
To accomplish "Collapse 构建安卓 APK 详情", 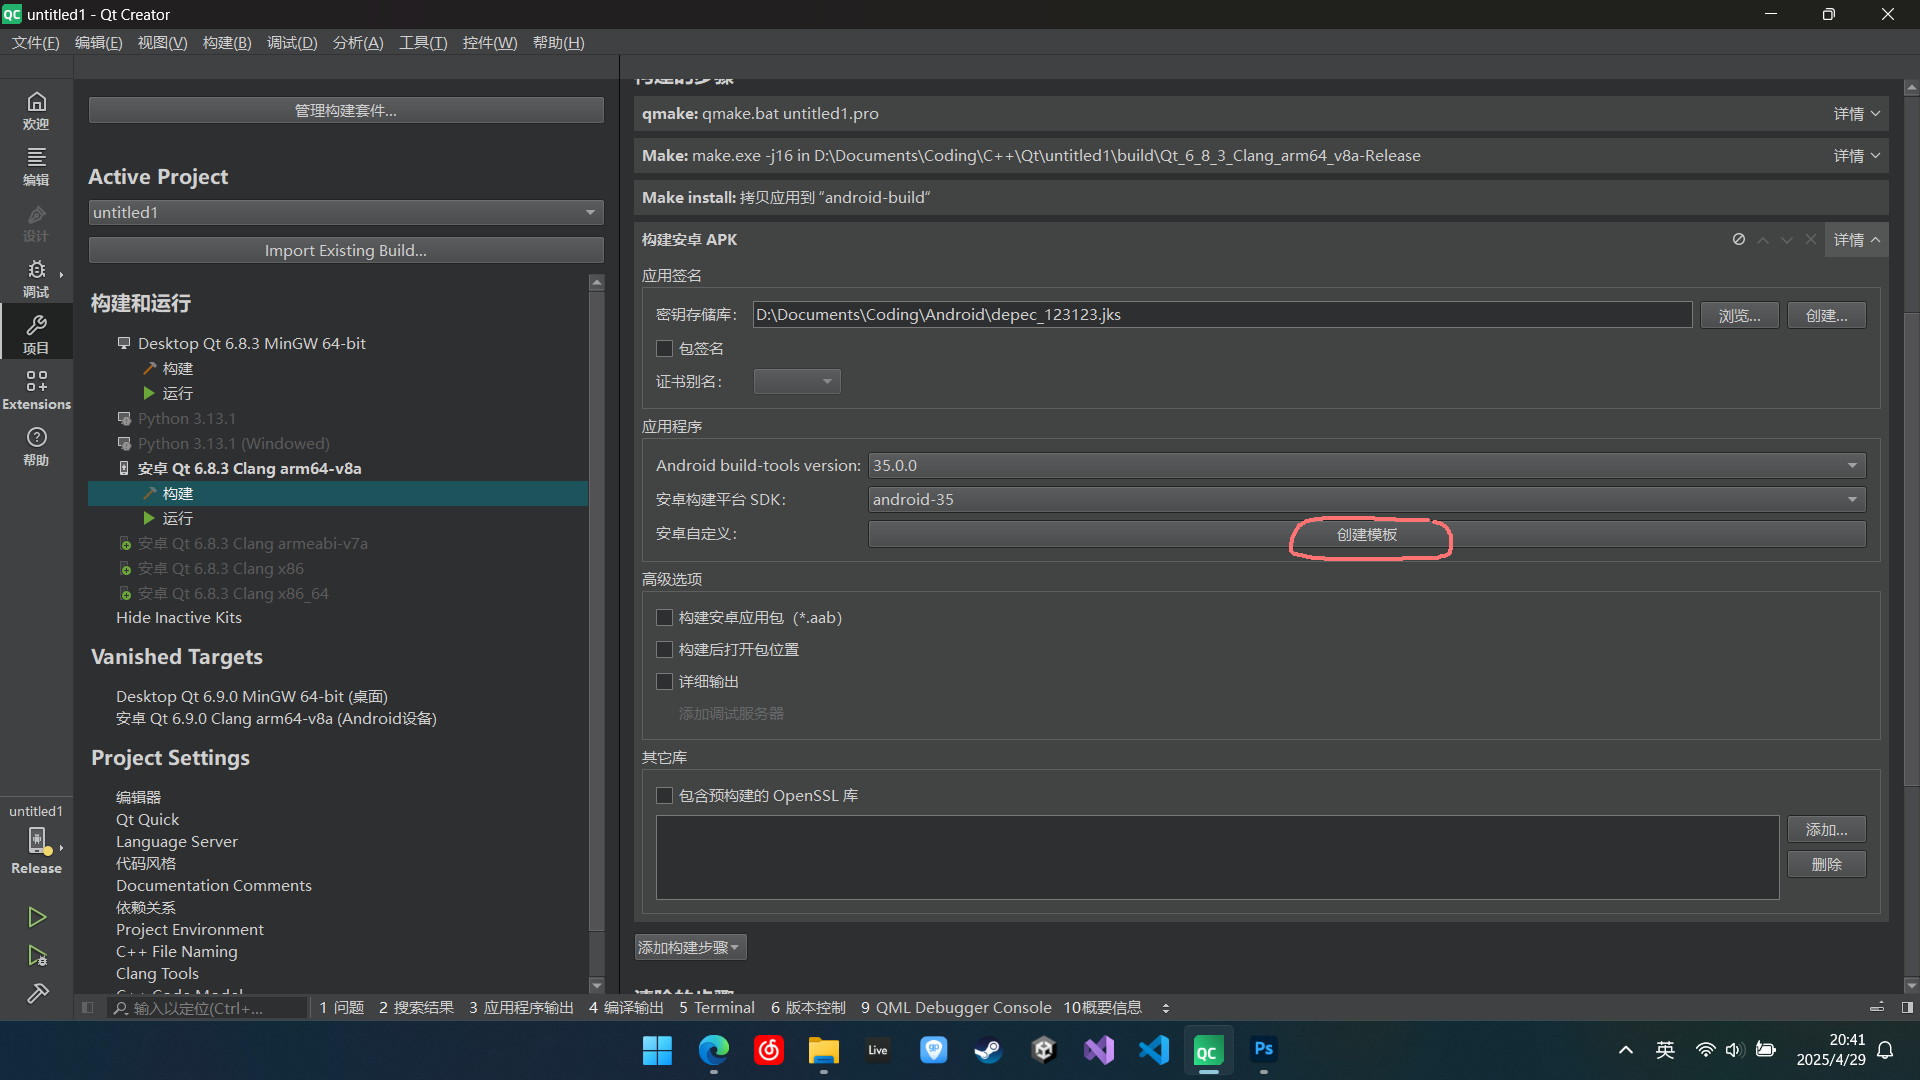I will point(1856,240).
